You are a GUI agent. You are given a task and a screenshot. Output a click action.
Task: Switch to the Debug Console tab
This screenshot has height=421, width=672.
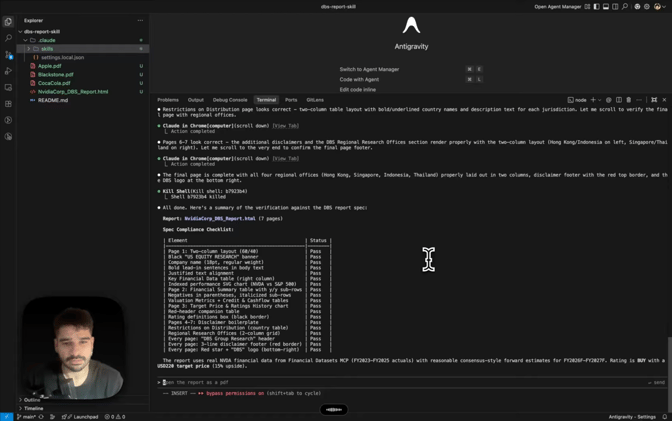point(230,100)
